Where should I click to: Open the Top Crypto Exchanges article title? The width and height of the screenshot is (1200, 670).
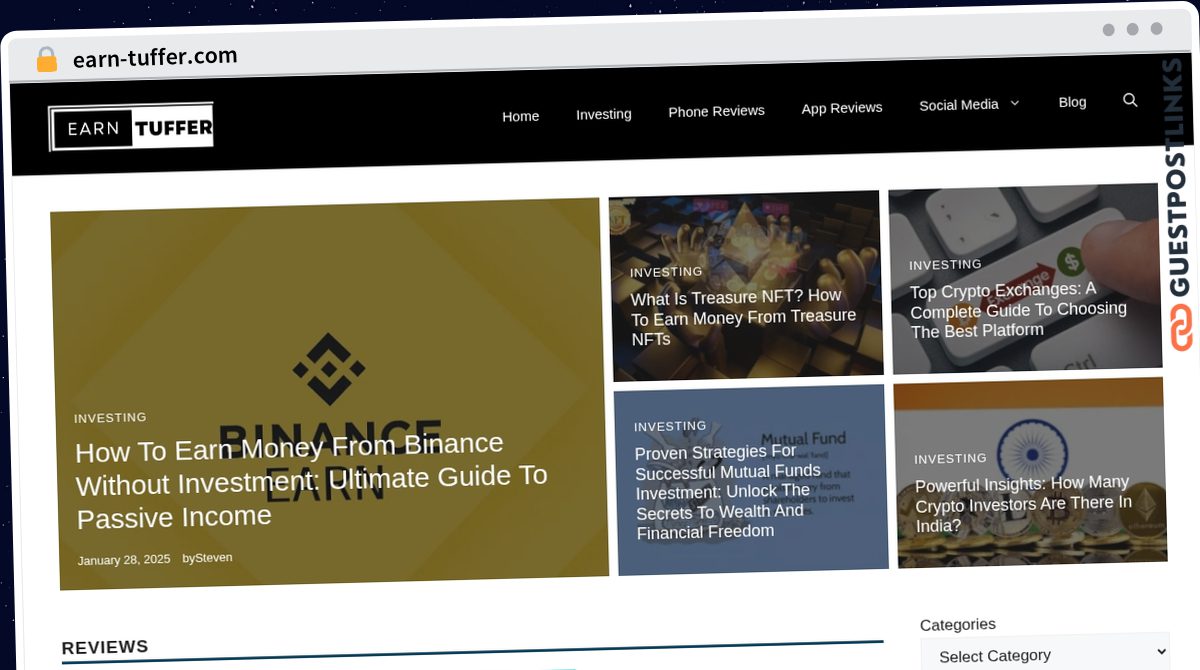1018,310
